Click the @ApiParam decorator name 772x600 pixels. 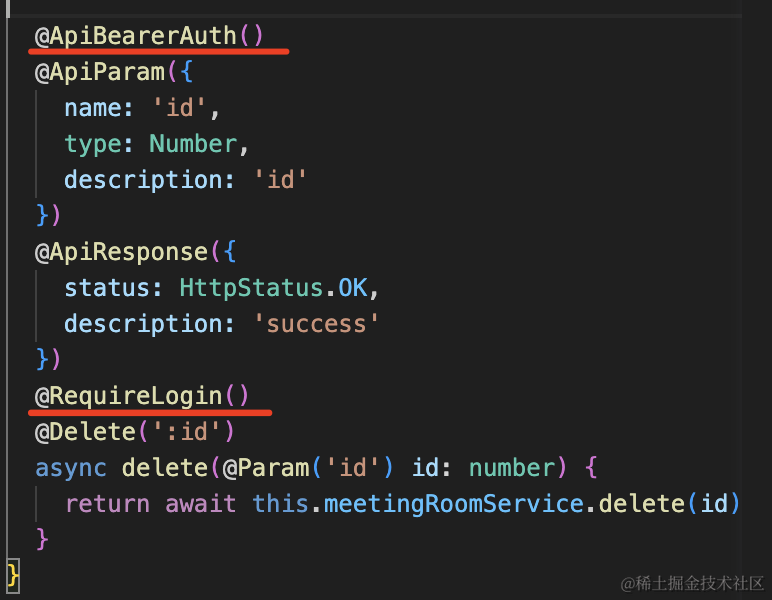tap(94, 72)
